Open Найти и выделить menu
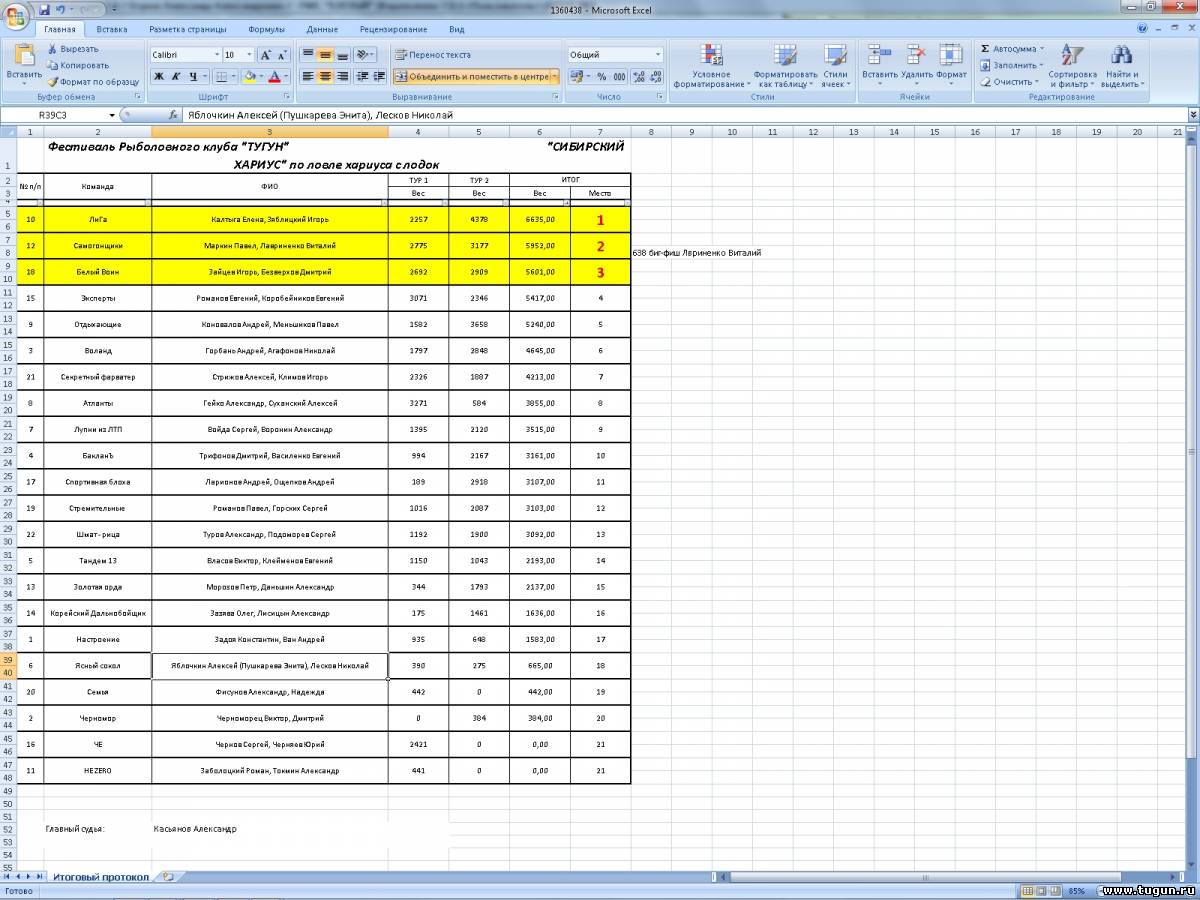This screenshot has width=1200, height=900. click(x=1121, y=66)
